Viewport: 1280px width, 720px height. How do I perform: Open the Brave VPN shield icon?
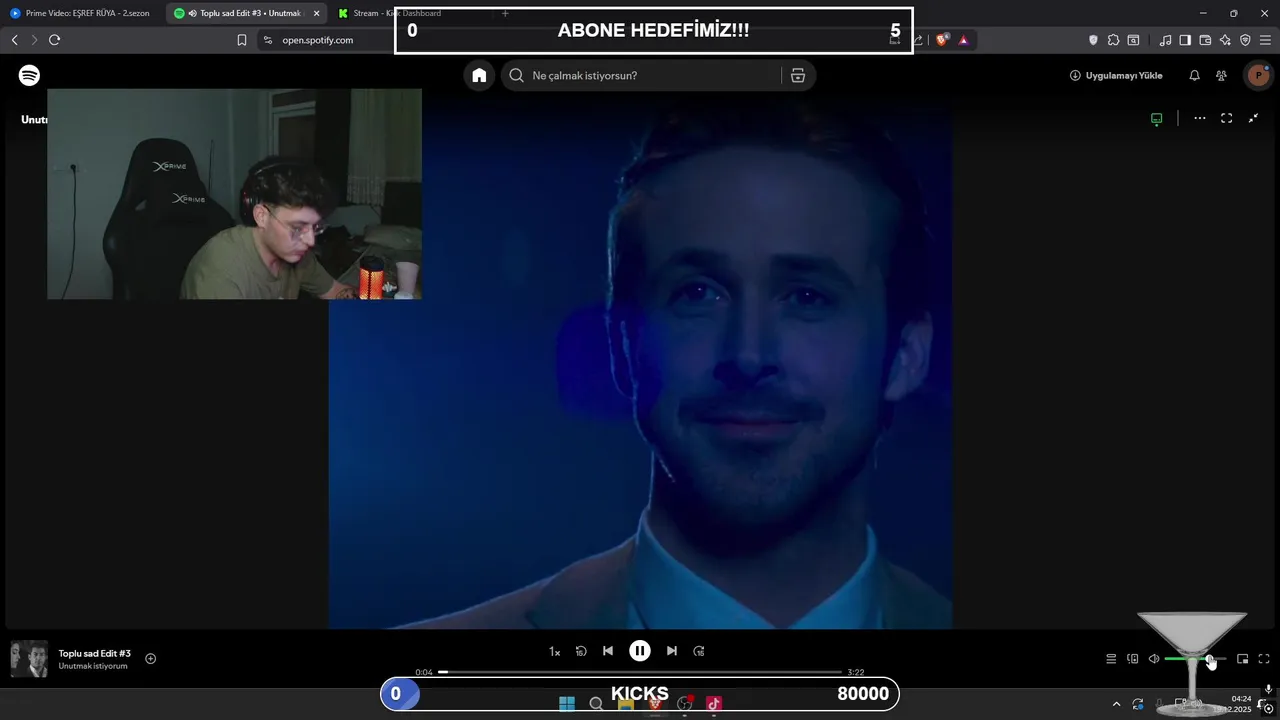click(1245, 40)
